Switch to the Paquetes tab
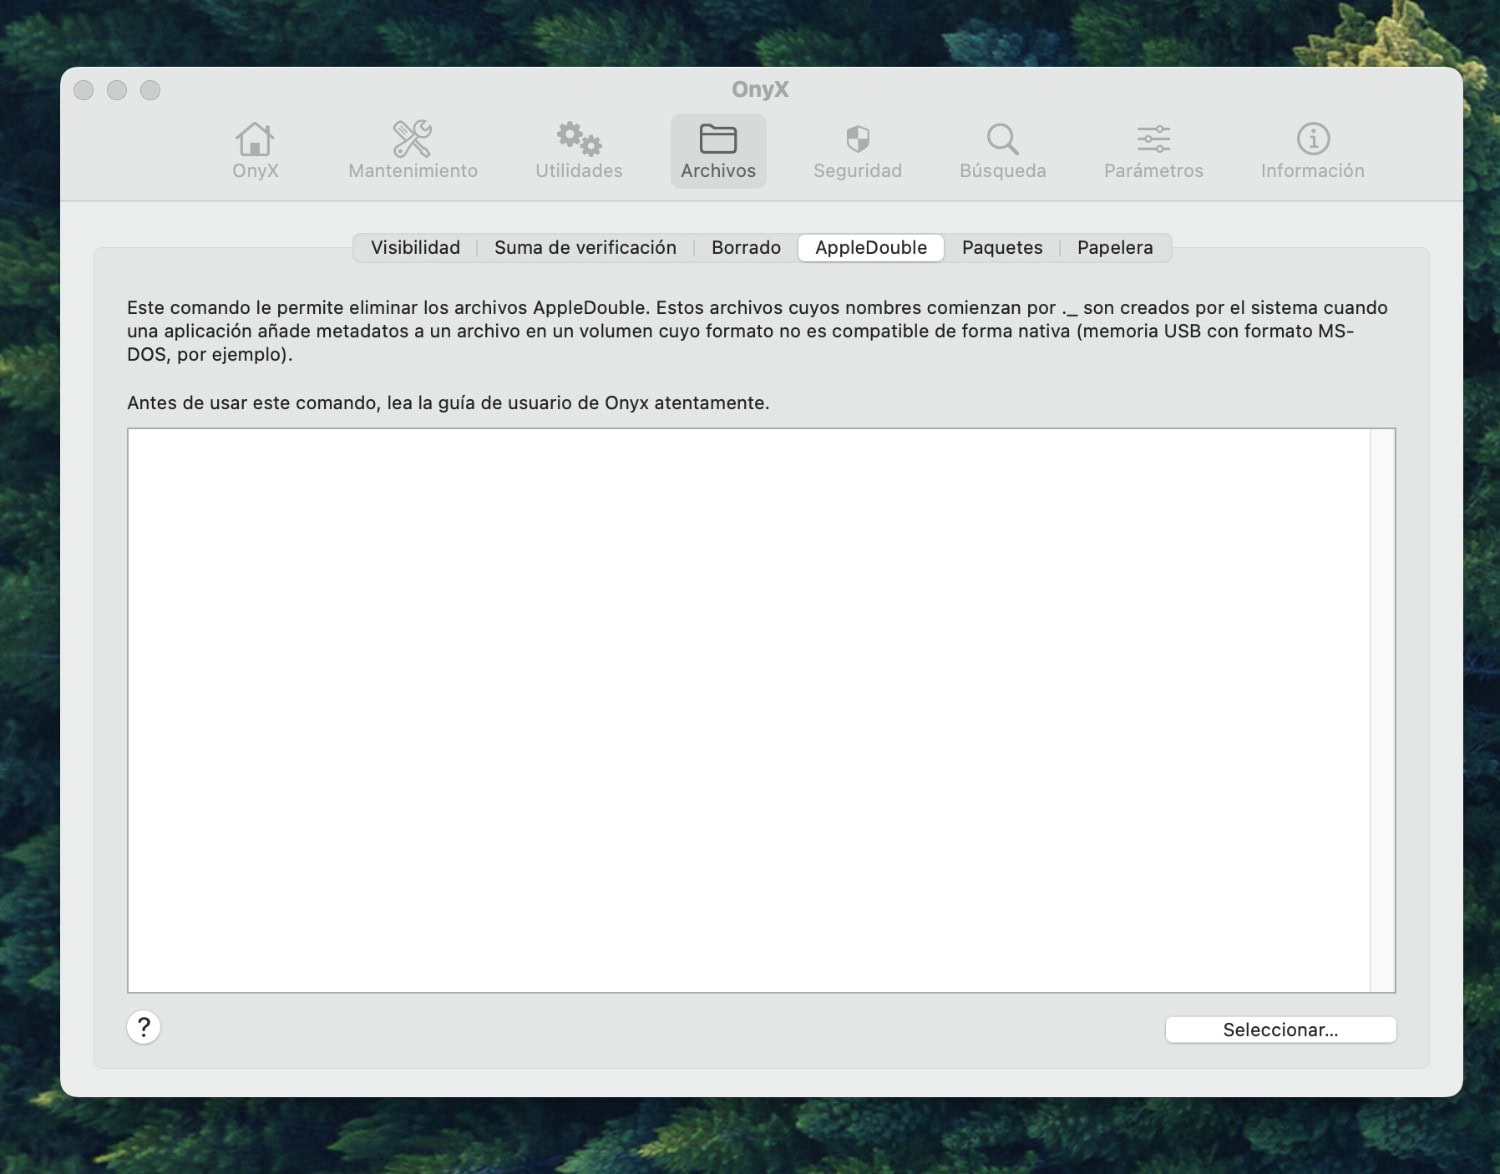The width and height of the screenshot is (1500, 1174). (x=1002, y=248)
